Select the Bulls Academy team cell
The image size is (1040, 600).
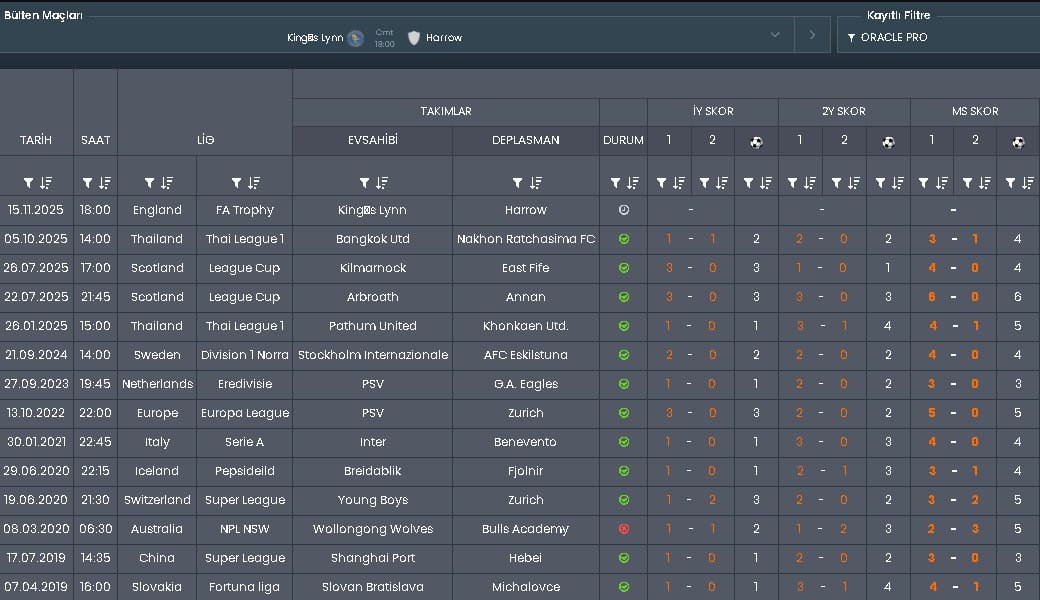[x=526, y=529]
